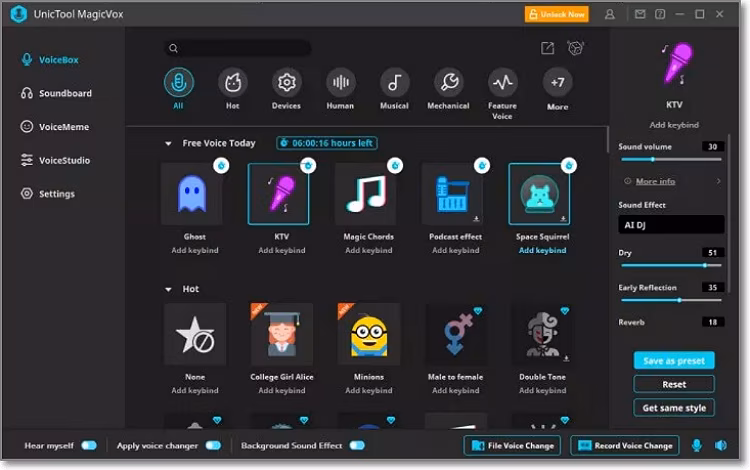
Task: Click the Reset button
Action: pos(674,384)
